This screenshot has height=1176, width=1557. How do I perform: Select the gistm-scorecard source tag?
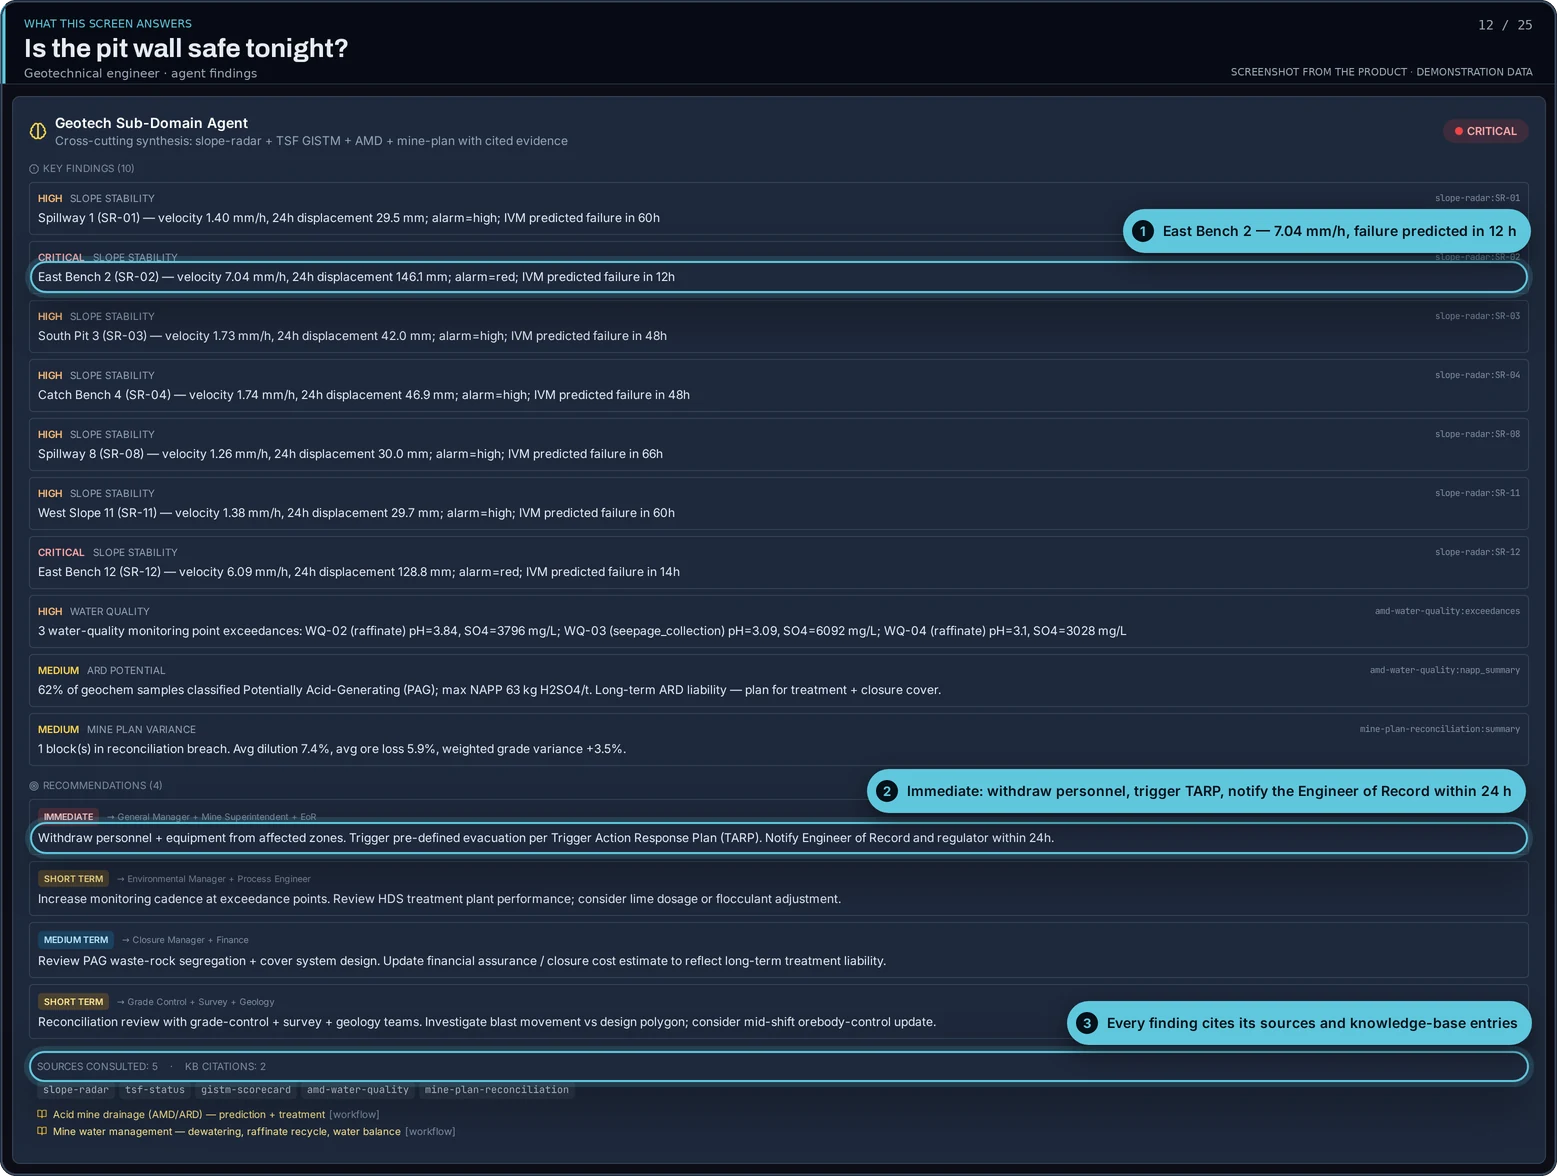click(x=246, y=1090)
